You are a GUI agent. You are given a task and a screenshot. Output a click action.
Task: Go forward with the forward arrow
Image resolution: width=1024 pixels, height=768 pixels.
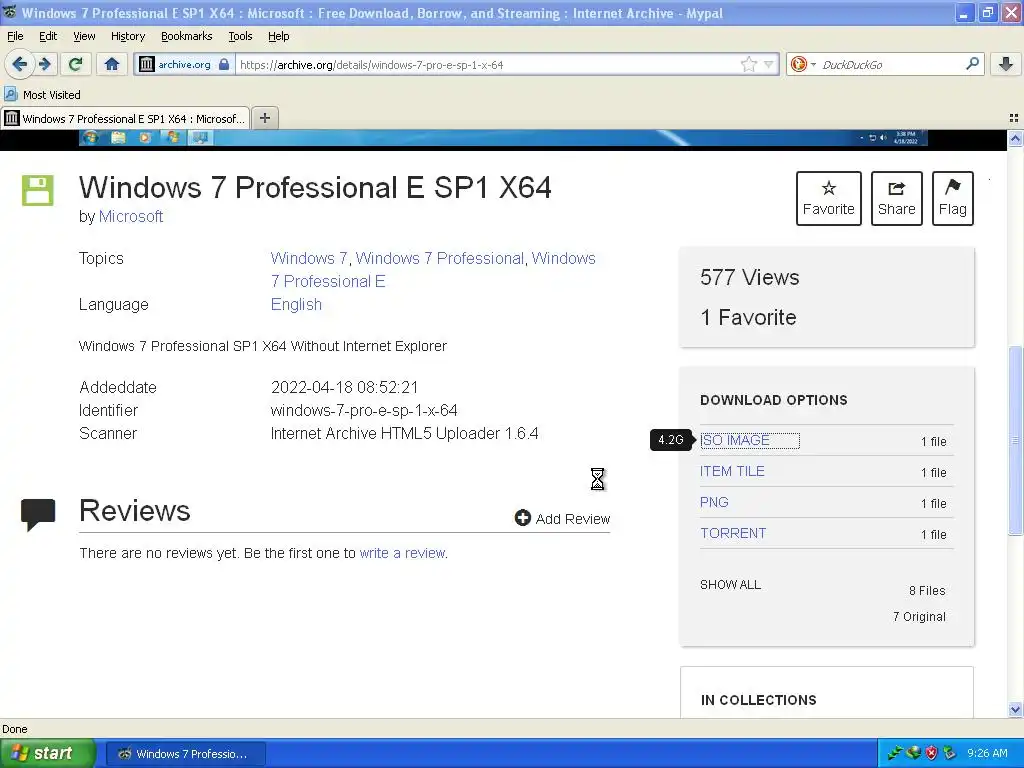(44, 64)
